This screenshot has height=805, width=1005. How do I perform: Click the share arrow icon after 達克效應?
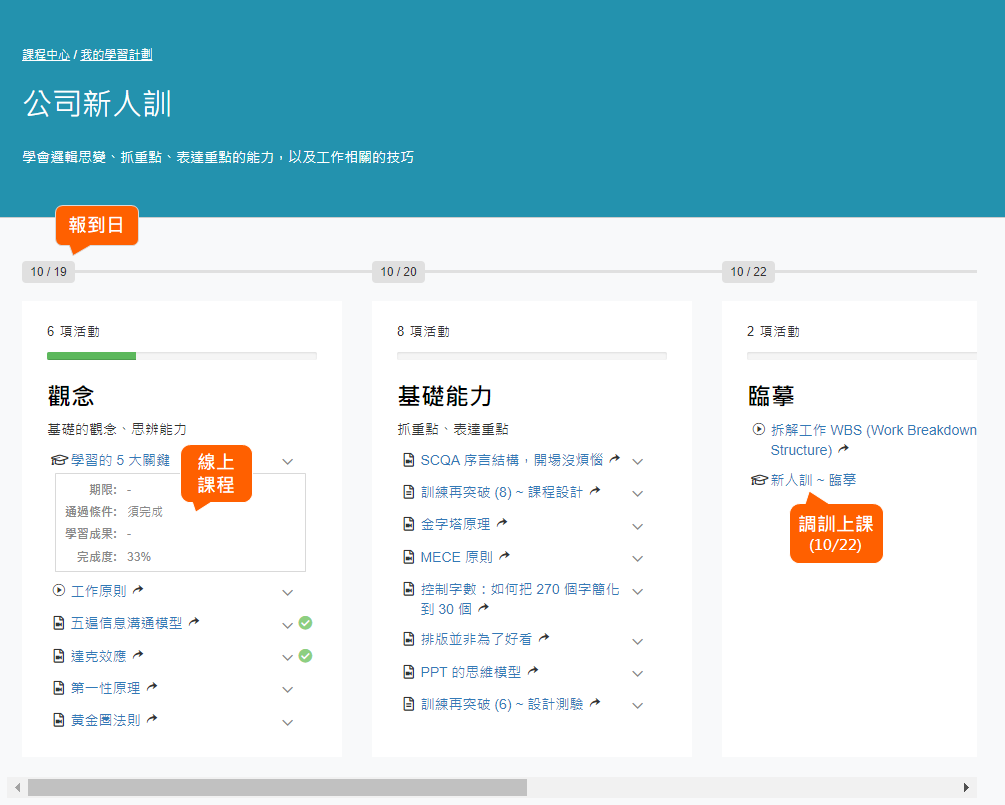[138, 655]
